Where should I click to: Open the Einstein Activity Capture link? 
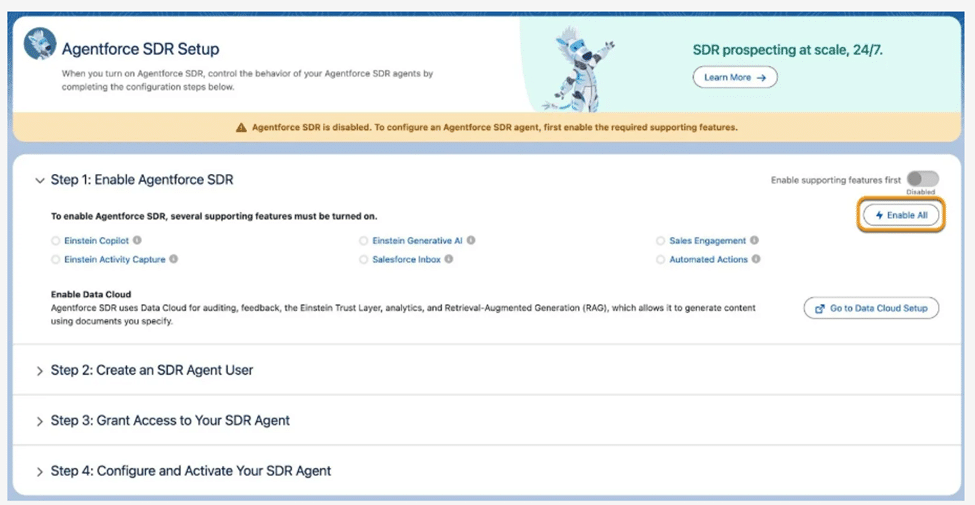click(x=115, y=259)
